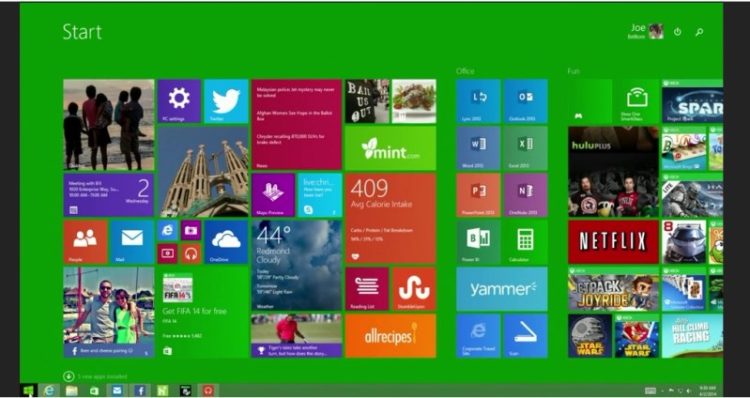Click the power button beside user name
750x398 pixels.
click(x=677, y=32)
